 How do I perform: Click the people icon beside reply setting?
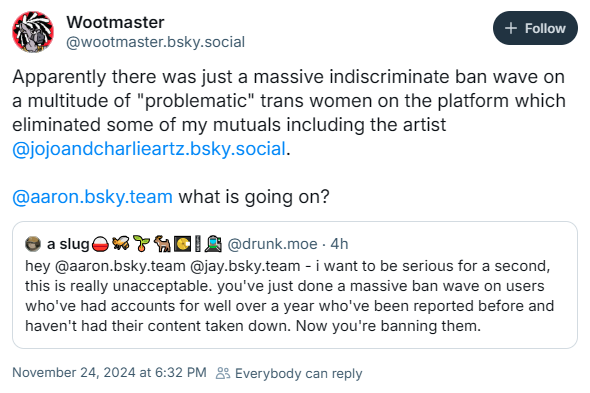(x=223, y=373)
